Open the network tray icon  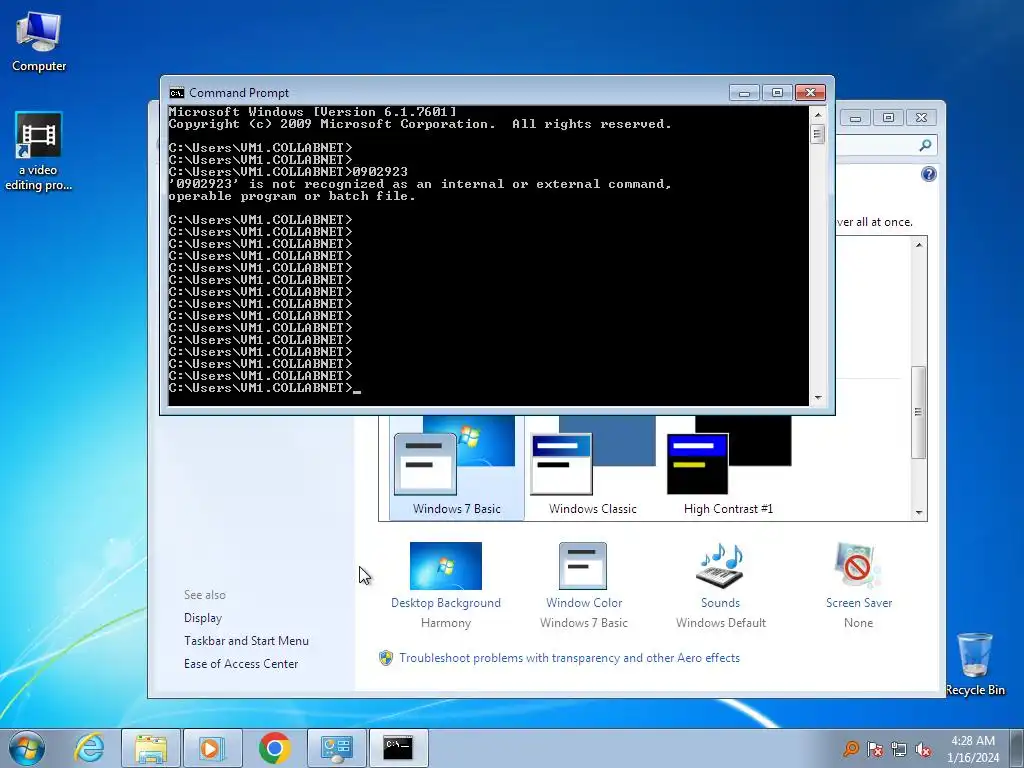point(899,748)
